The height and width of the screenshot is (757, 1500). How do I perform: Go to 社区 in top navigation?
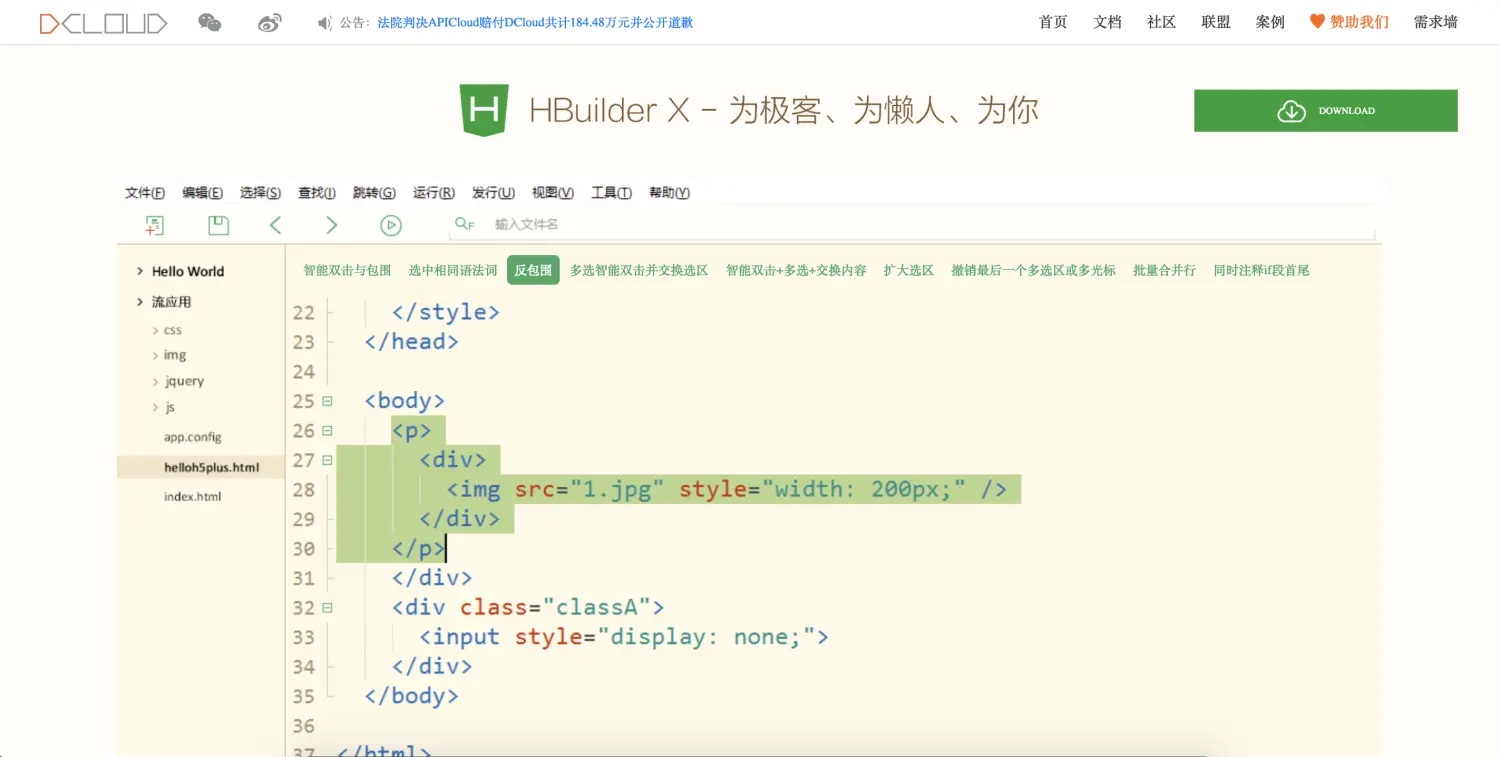tap(1161, 22)
